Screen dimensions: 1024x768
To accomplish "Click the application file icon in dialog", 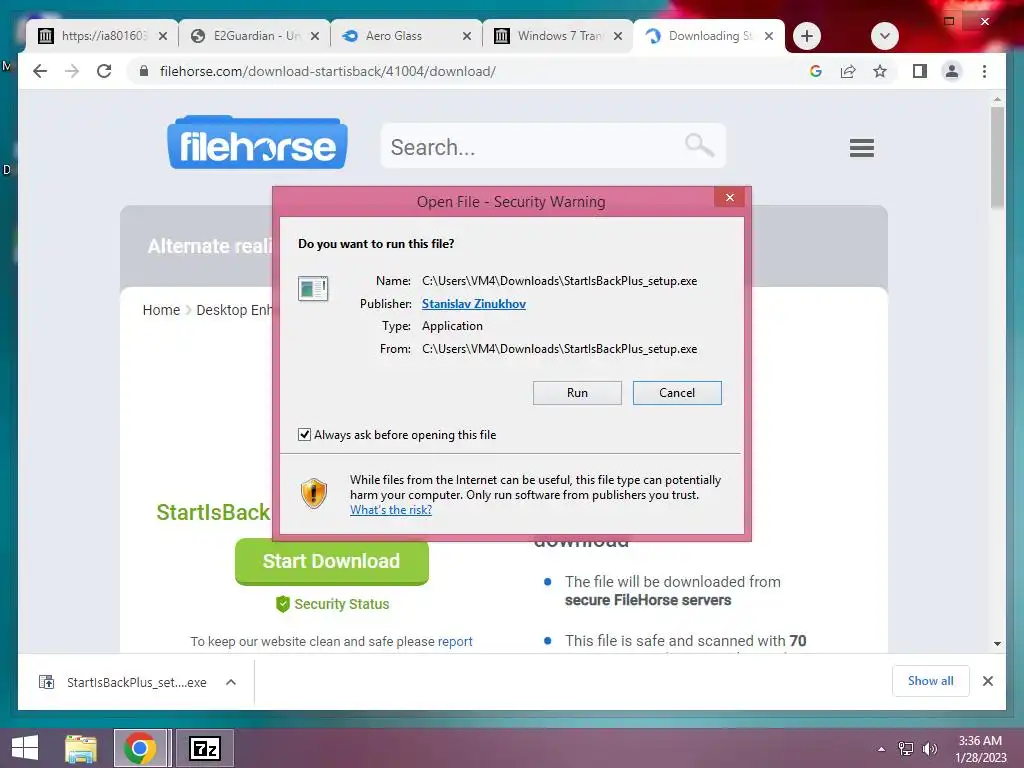I will click(x=313, y=288).
